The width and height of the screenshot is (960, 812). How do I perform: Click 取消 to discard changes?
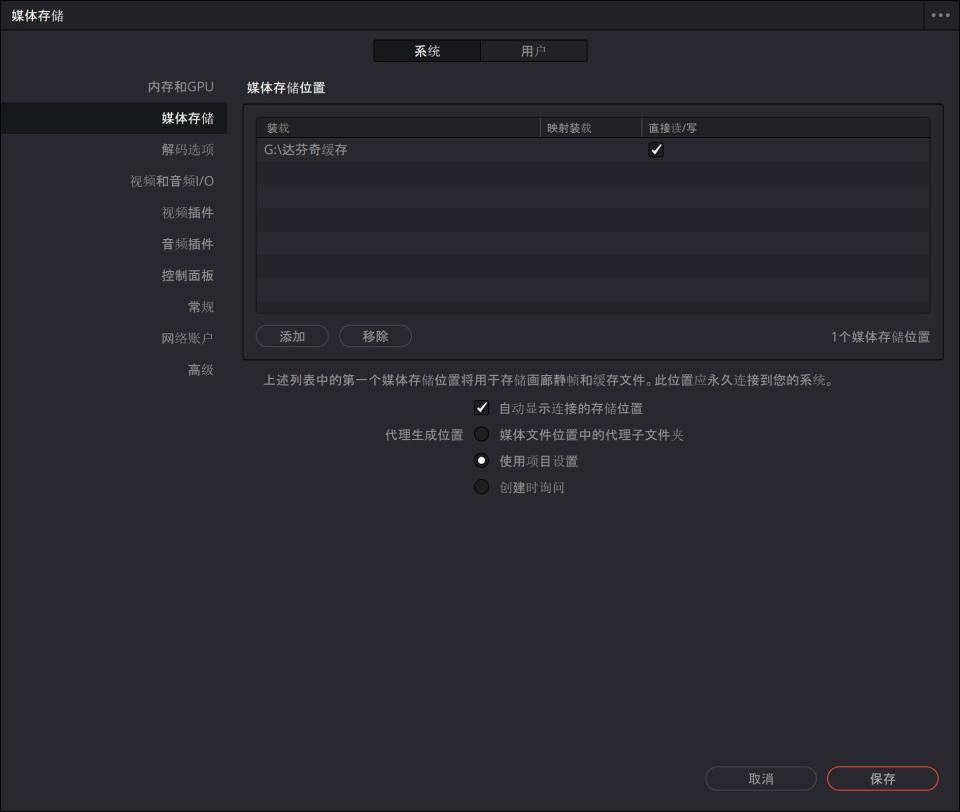(760, 778)
